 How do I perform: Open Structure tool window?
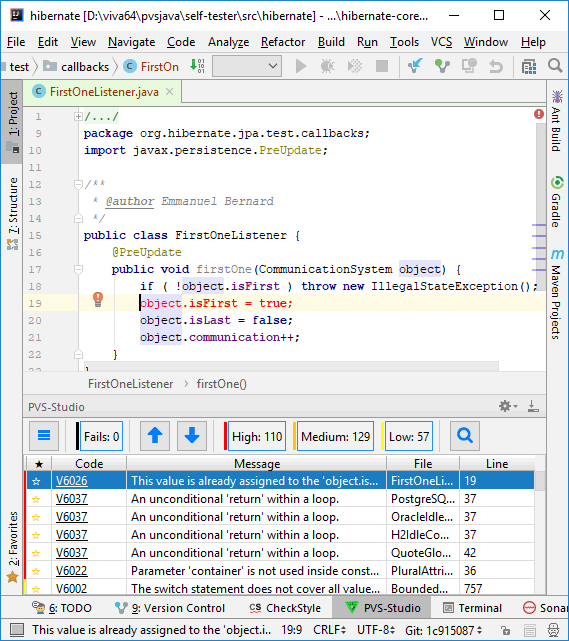click(x=12, y=213)
